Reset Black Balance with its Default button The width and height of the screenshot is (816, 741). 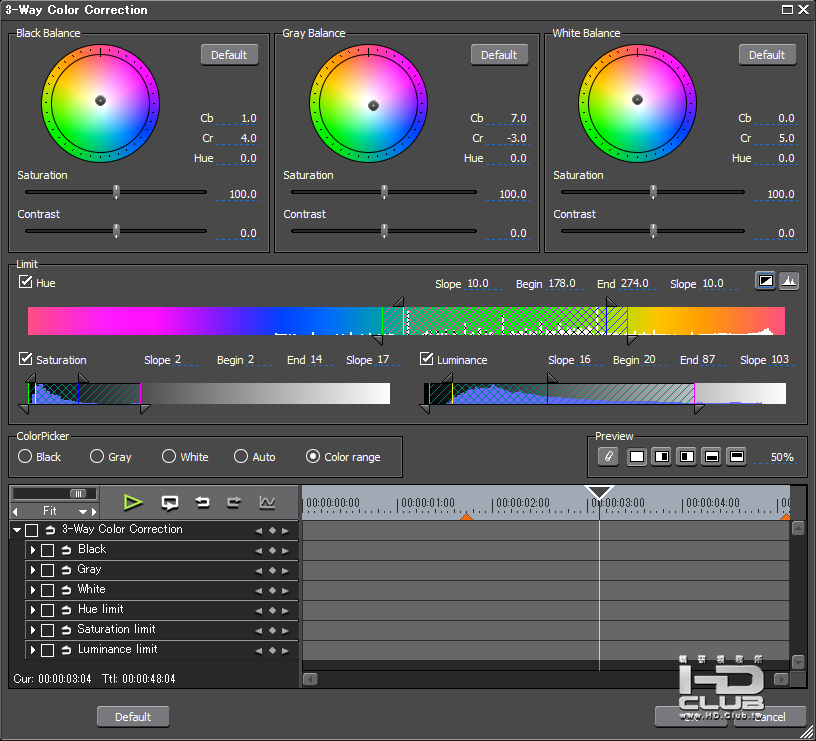pyautogui.click(x=229, y=55)
